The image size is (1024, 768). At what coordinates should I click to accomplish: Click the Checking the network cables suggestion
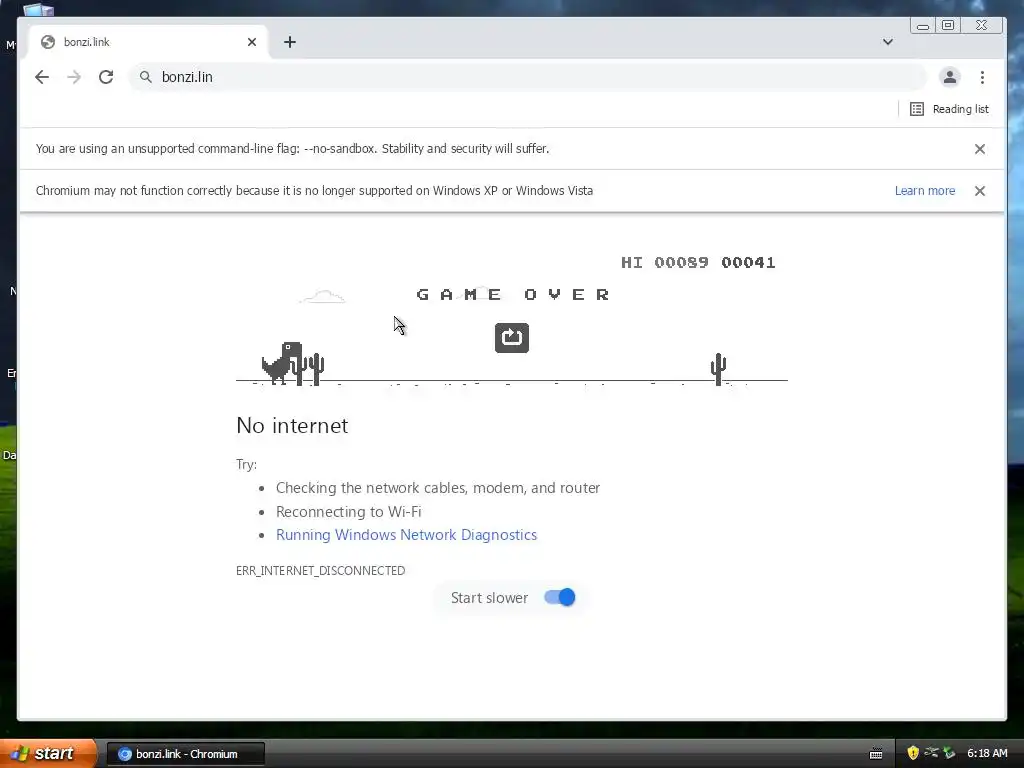point(438,488)
